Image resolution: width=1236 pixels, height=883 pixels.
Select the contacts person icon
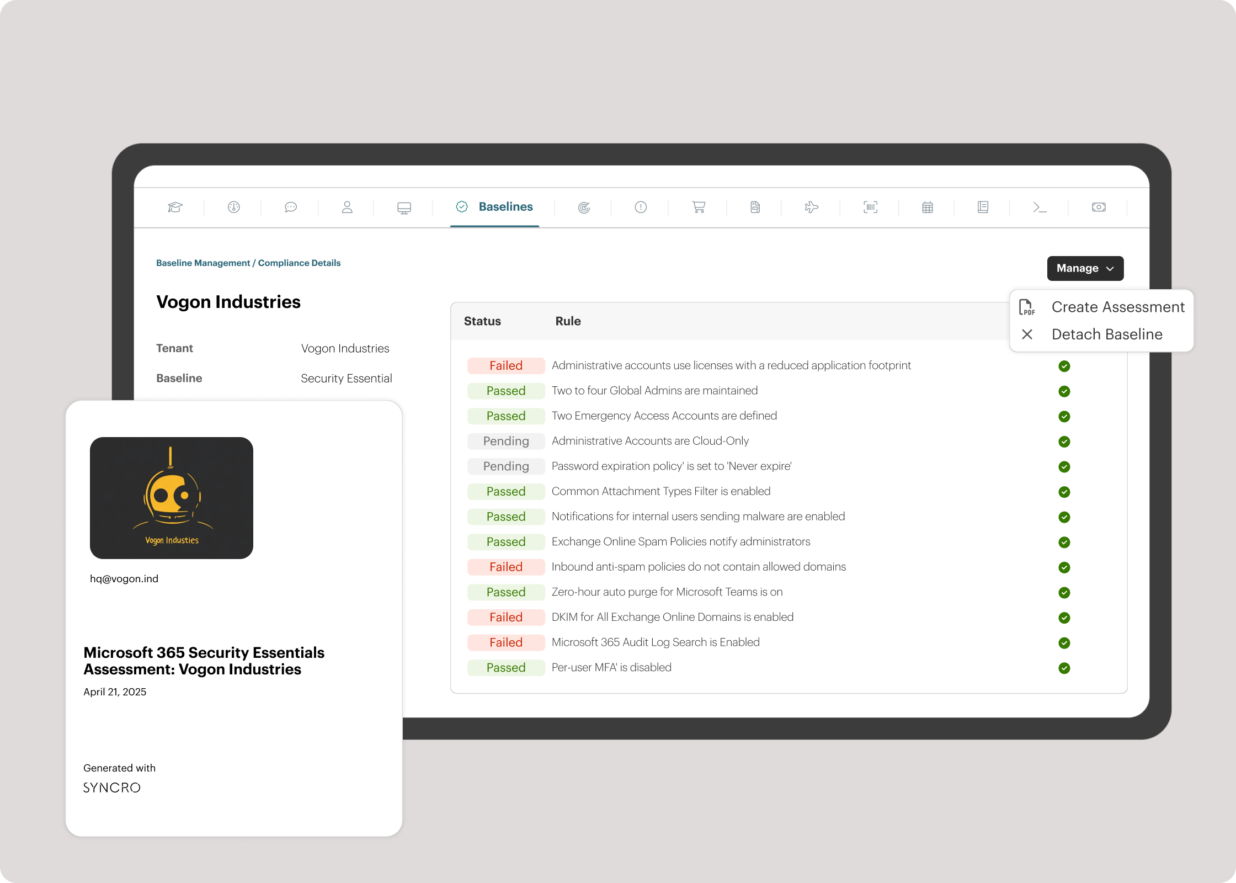347,207
